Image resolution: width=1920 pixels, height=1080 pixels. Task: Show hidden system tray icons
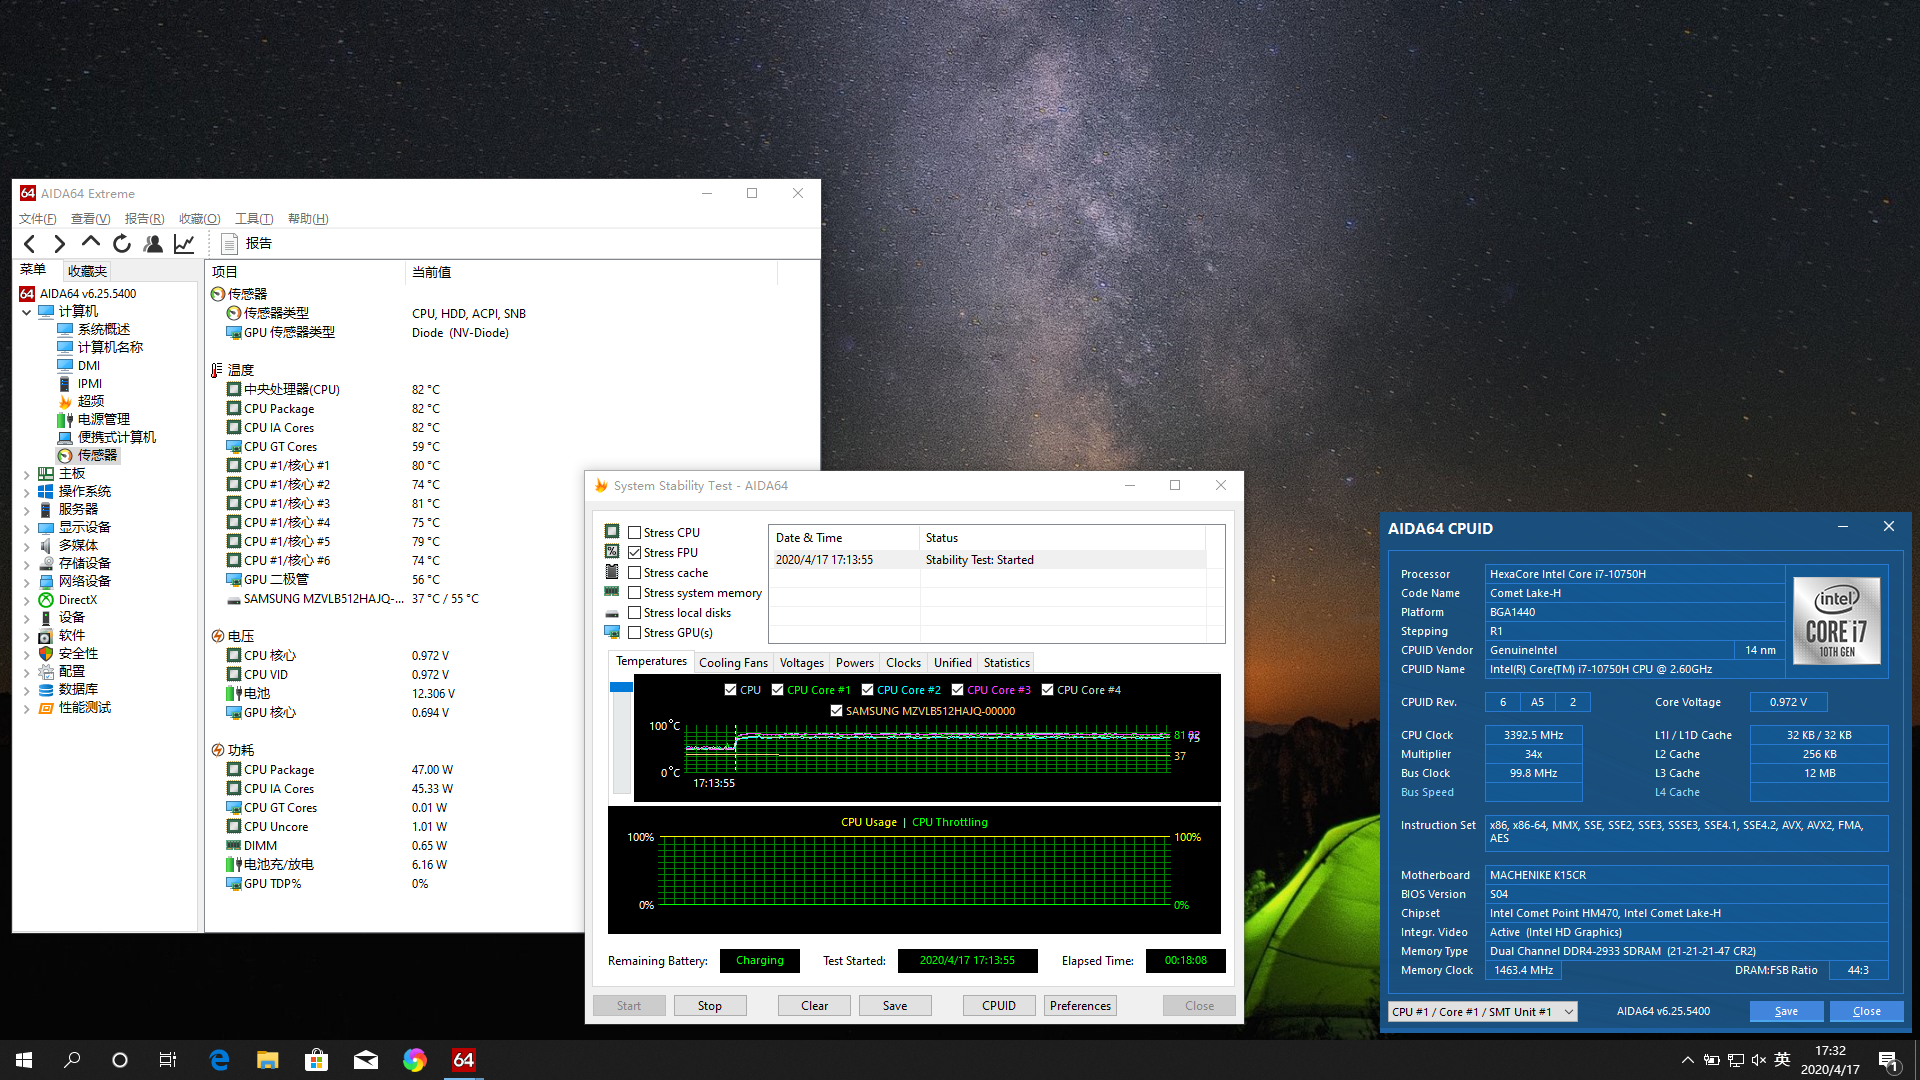pos(1687,1060)
